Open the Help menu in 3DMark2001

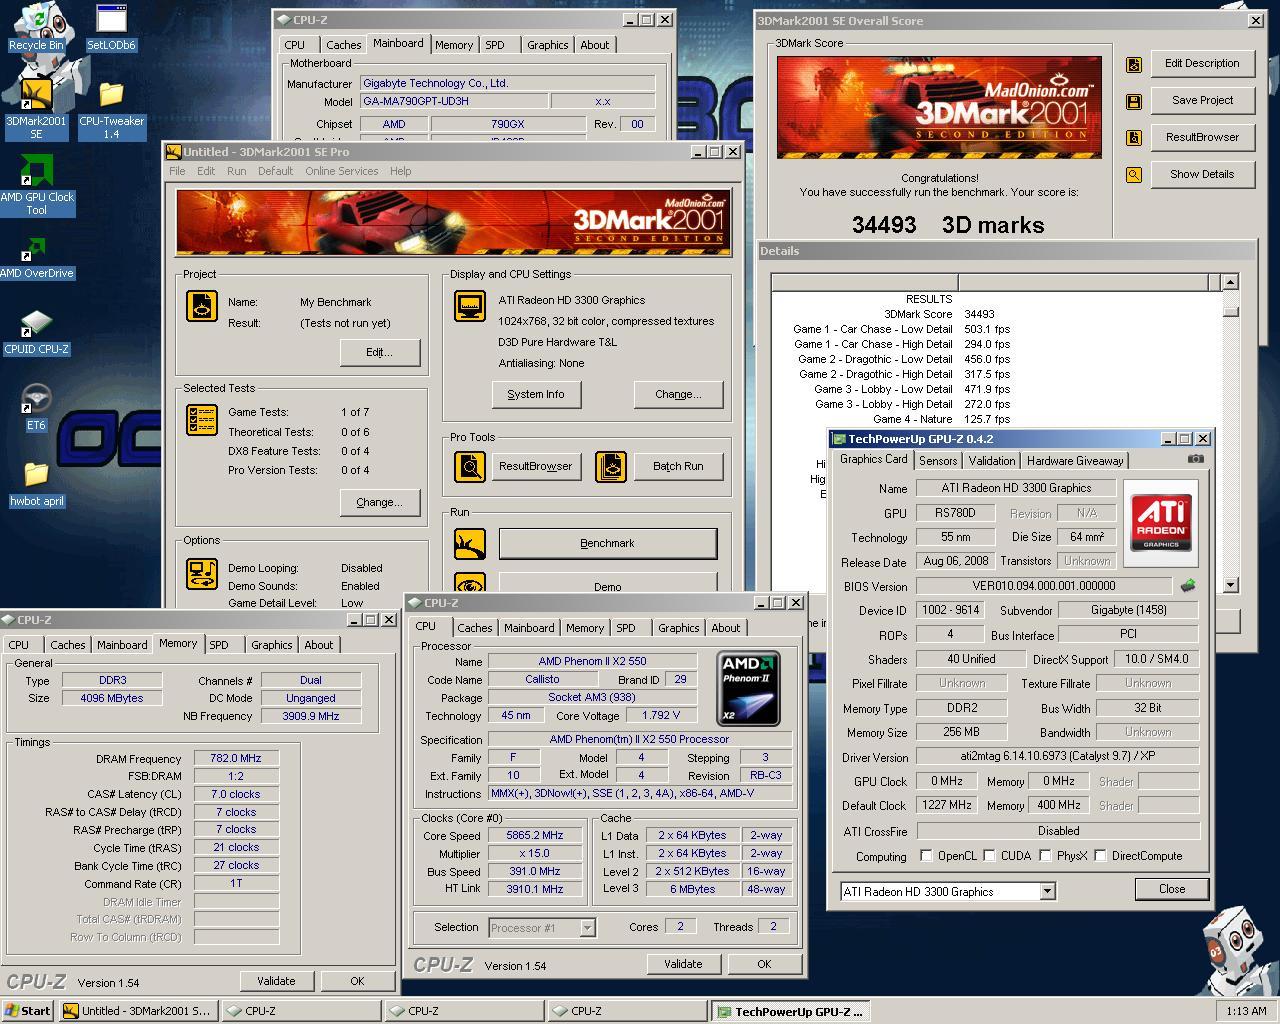400,171
